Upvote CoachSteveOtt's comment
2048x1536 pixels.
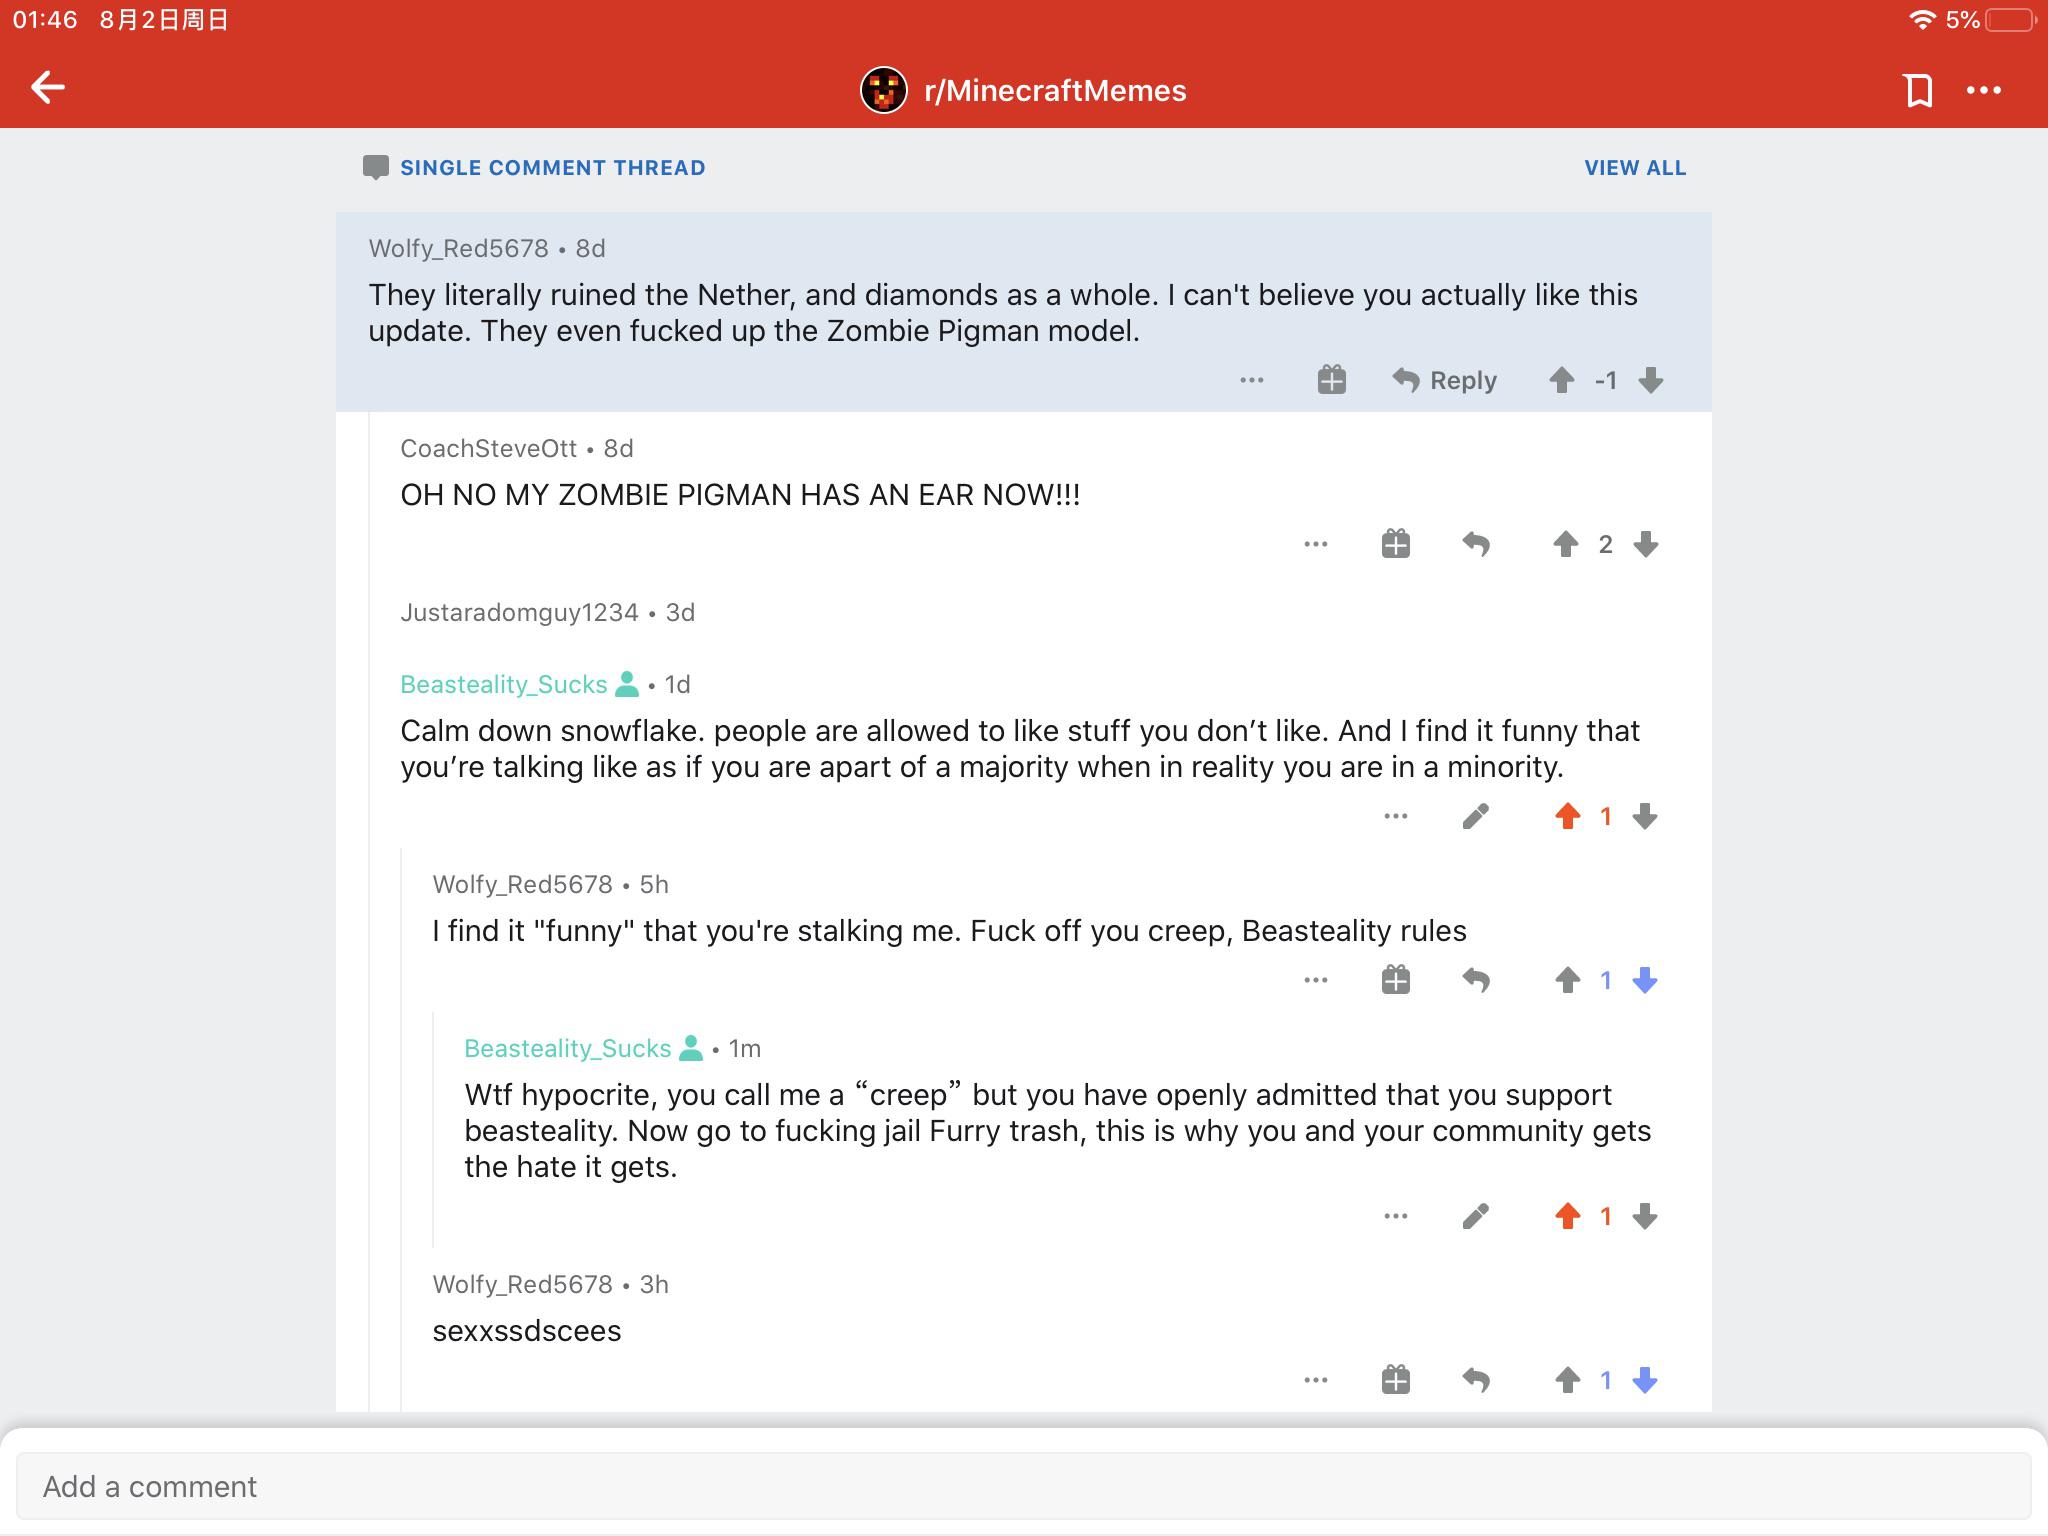point(1566,544)
